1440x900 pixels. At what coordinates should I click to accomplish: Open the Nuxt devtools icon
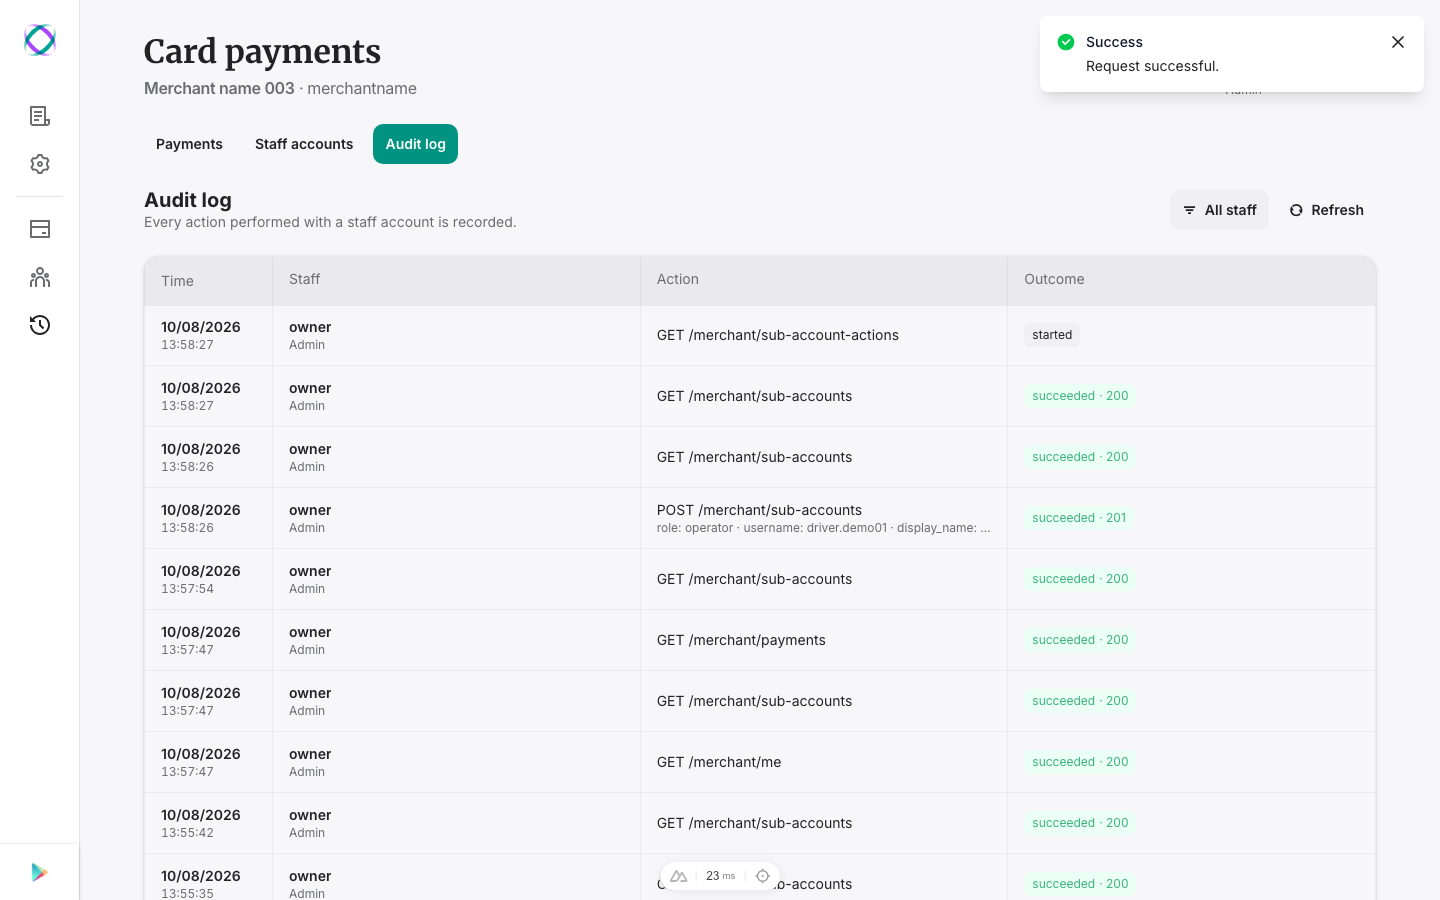tap(679, 876)
